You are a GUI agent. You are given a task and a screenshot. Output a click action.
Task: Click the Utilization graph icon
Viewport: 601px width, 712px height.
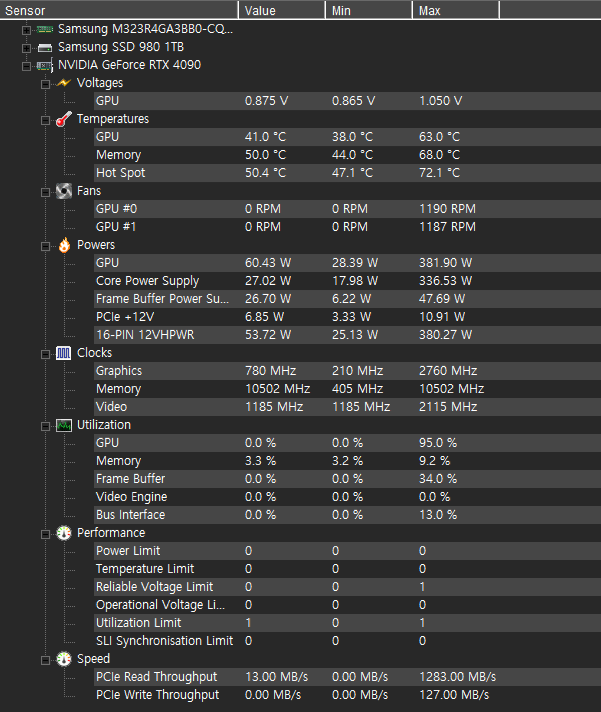pyautogui.click(x=64, y=425)
